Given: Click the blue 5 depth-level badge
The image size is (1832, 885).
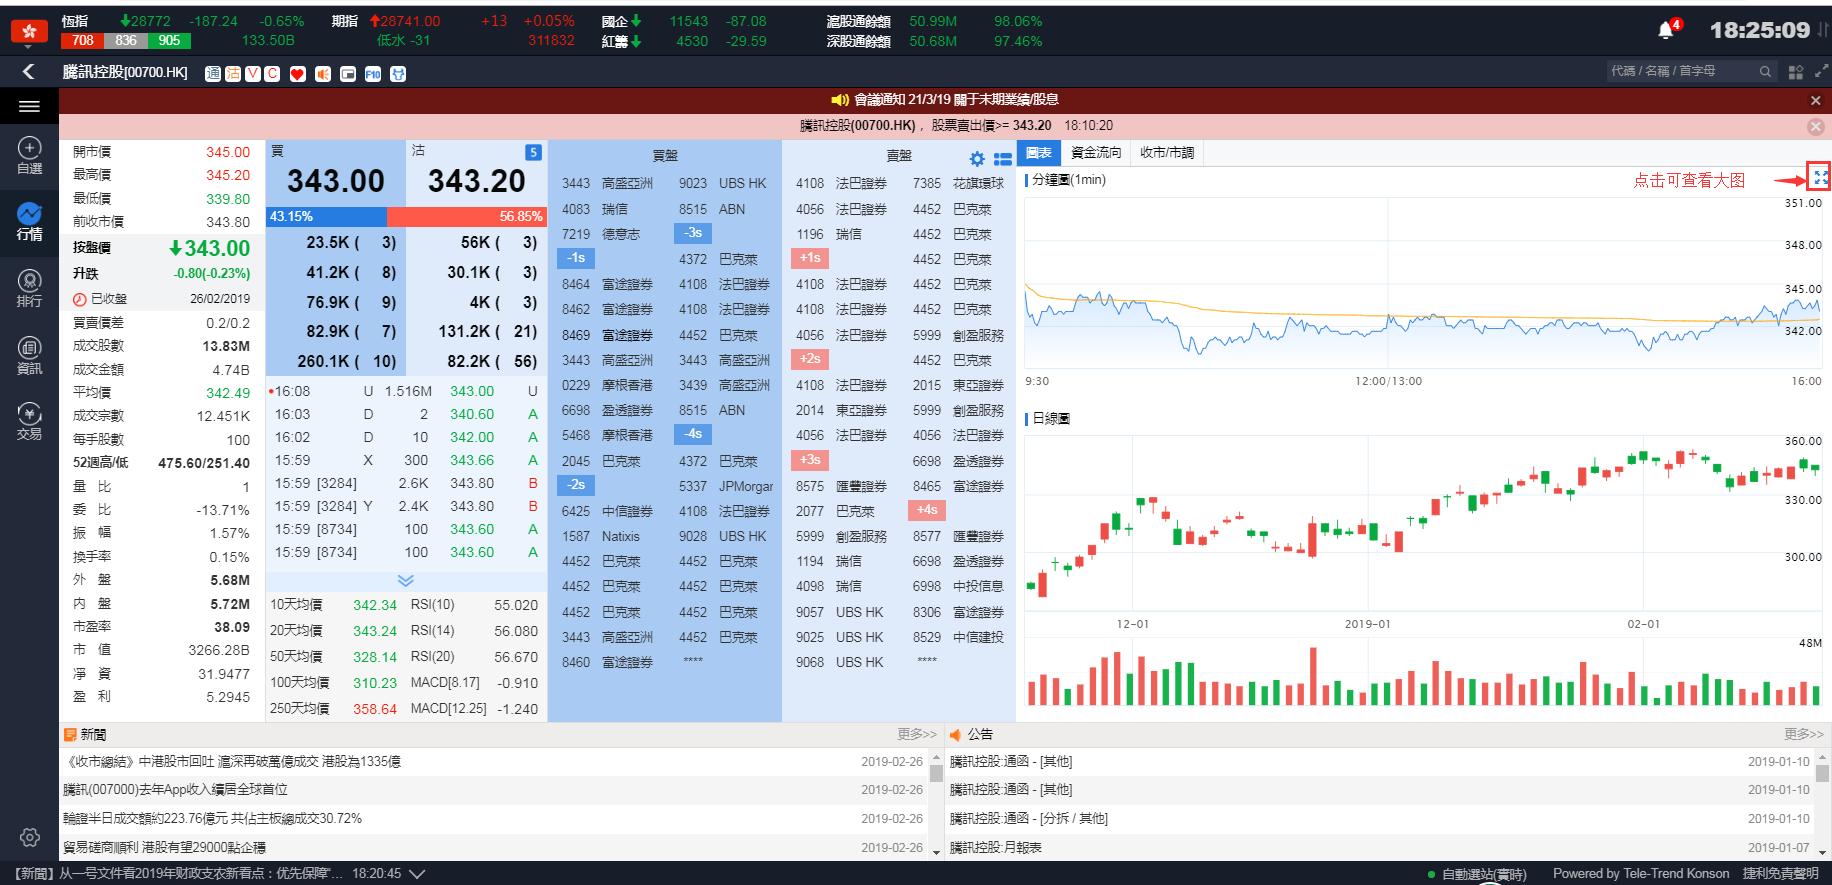Looking at the screenshot, I should [x=533, y=152].
